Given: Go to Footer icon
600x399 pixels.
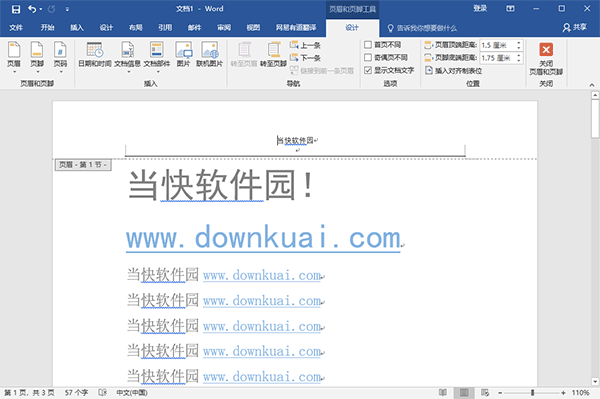Looking at the screenshot, I should (x=273, y=55).
